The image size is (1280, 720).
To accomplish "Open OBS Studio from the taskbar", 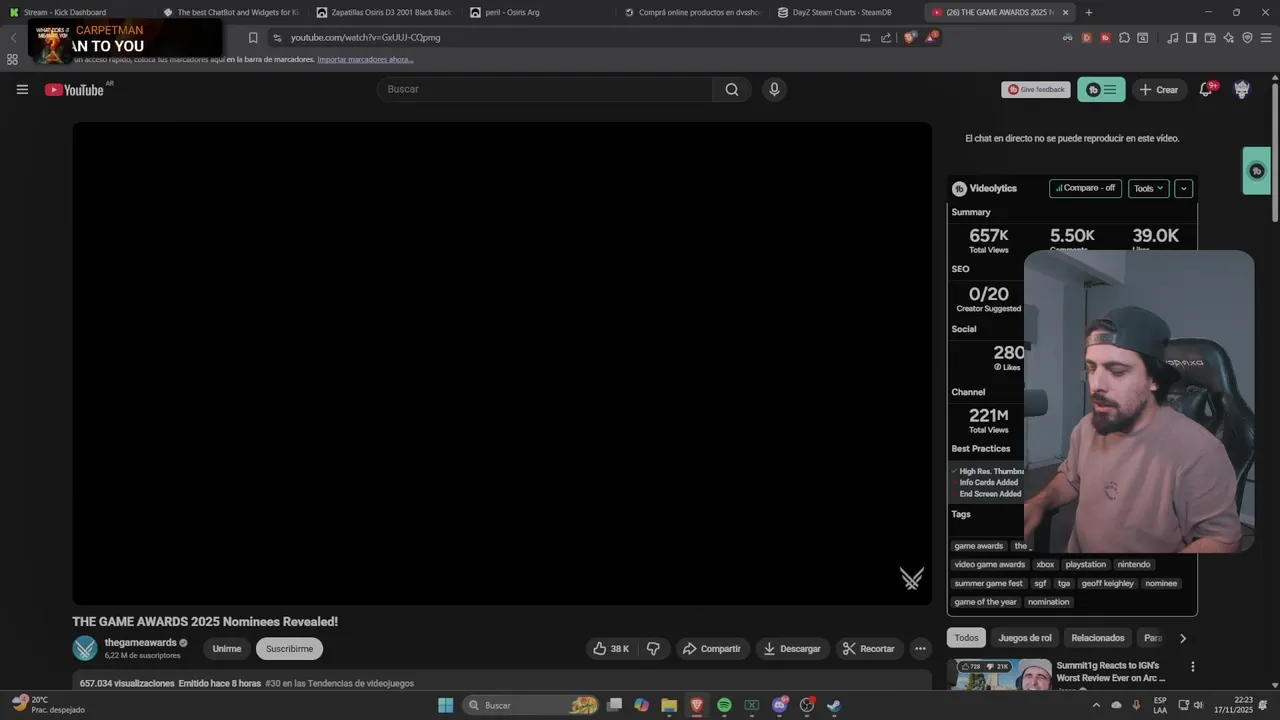I will coord(807,705).
